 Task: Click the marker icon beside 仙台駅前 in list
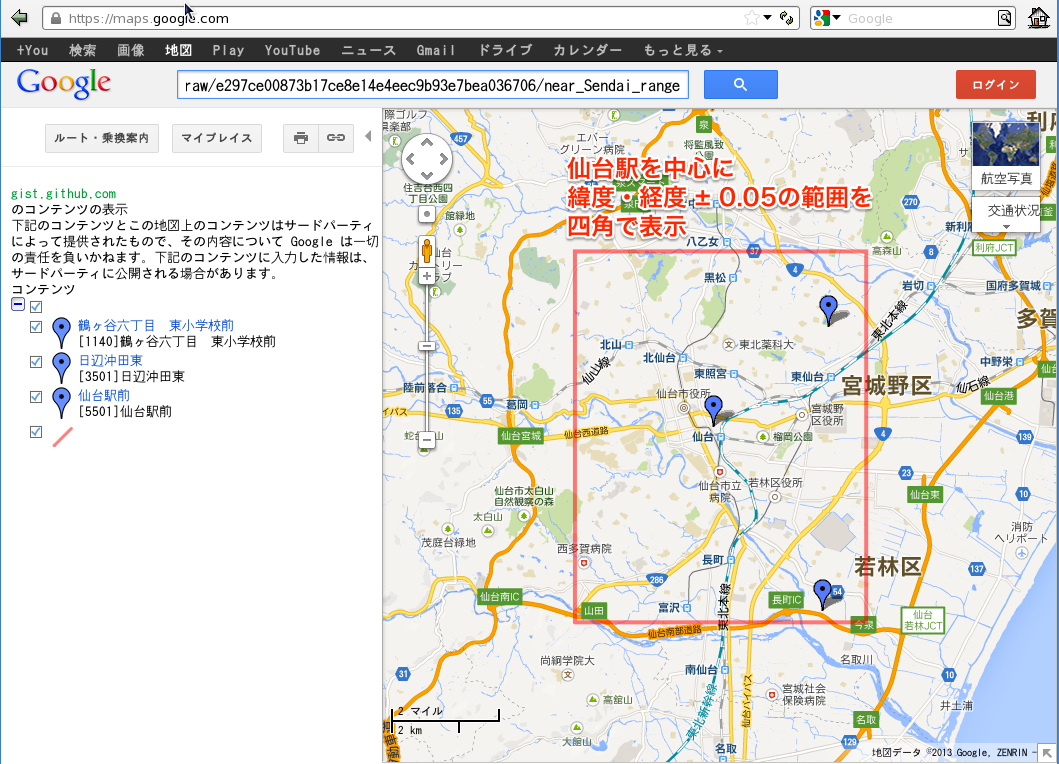[x=61, y=403]
